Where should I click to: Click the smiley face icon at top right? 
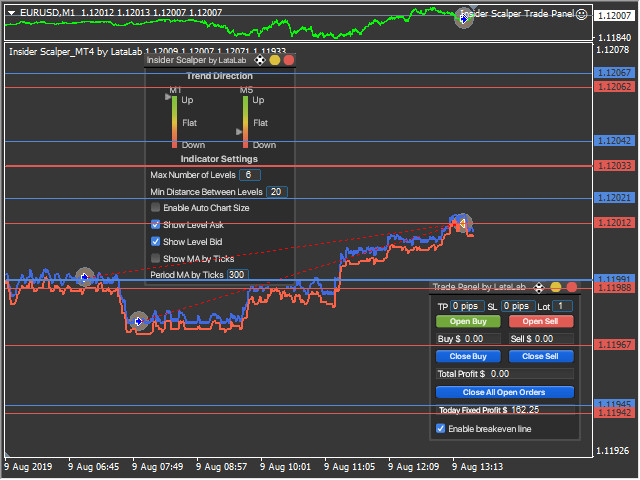(x=581, y=15)
